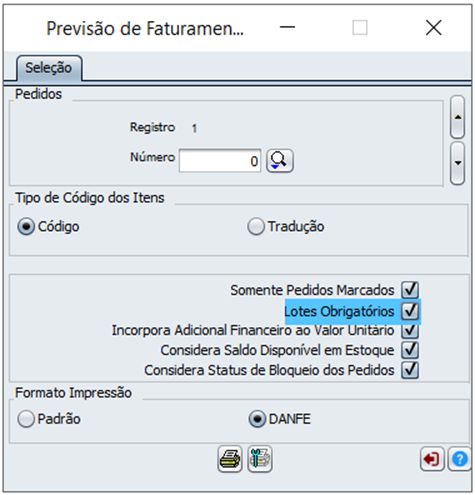This screenshot has width=475, height=495.
Task: Toggle Considera Saldo Disponível em Estoque
Action: click(x=410, y=350)
